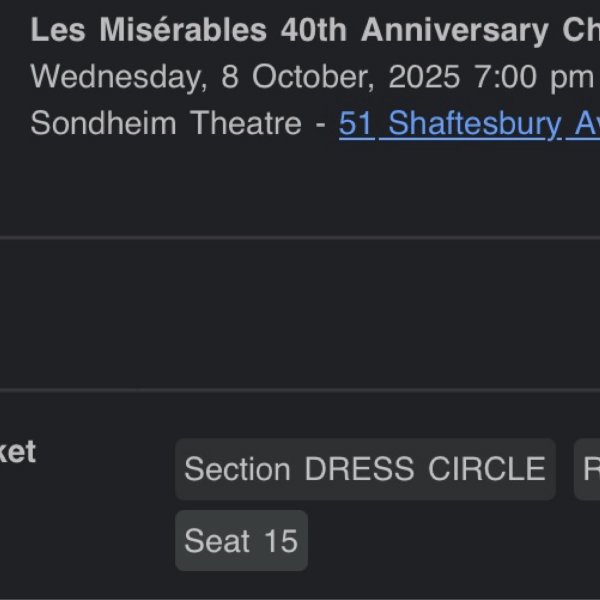This screenshot has height=600, width=600.
Task: Click the 7:00 pm showtime text
Action: [548, 77]
